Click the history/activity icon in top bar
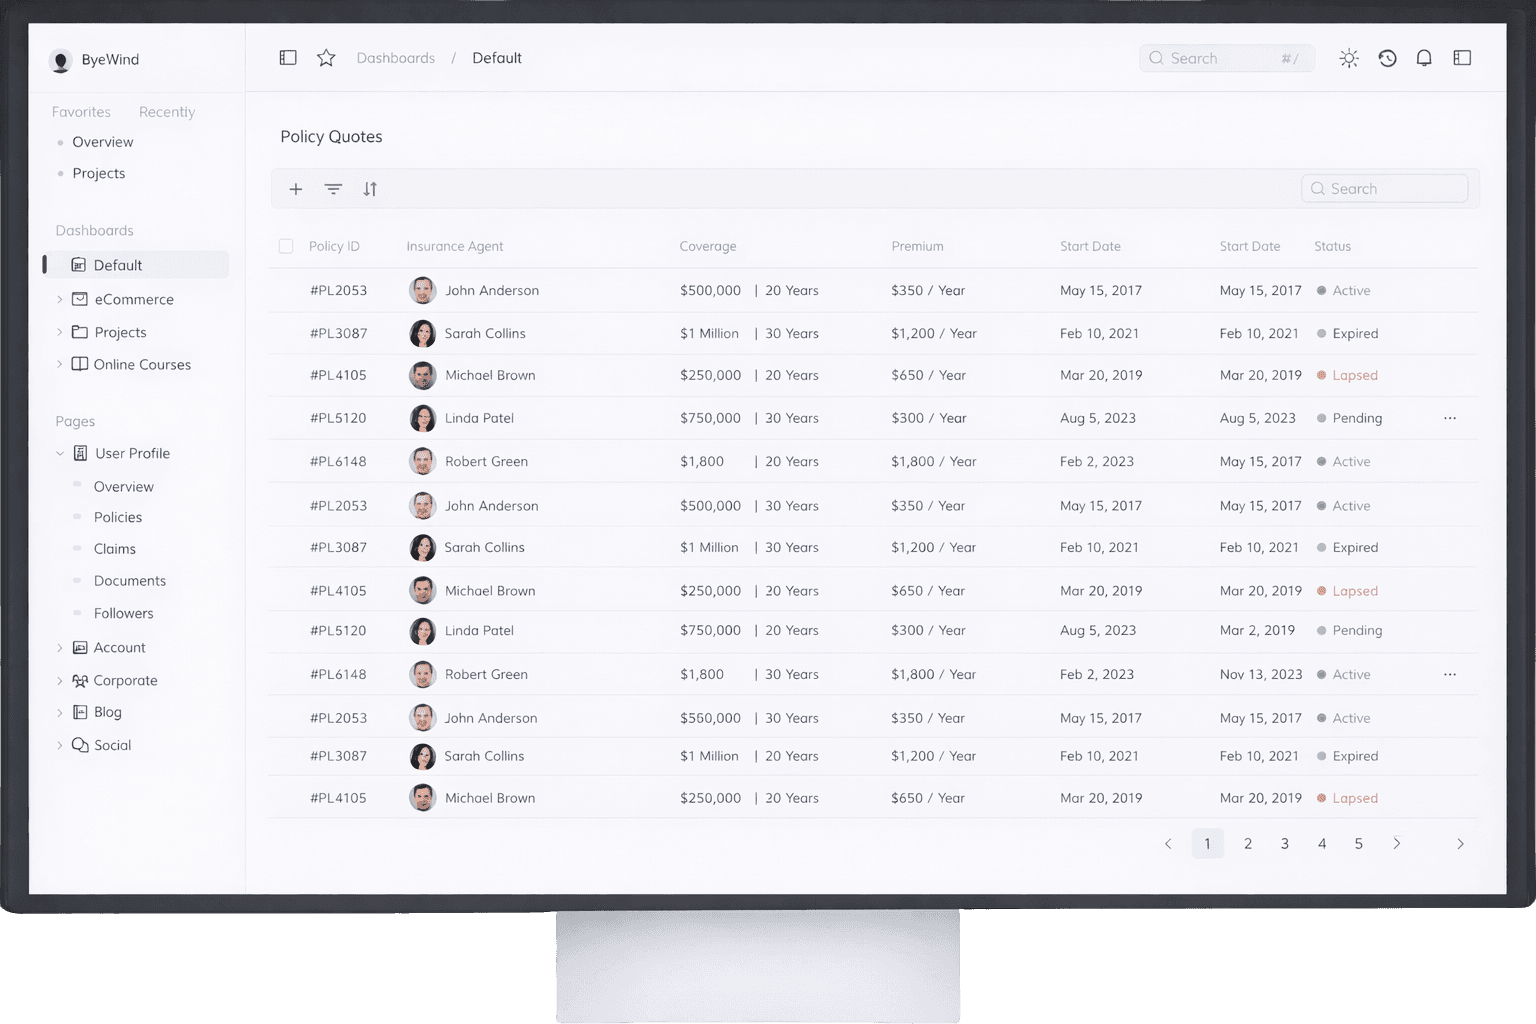Image resolution: width=1536 pixels, height=1024 pixels. pos(1387,58)
